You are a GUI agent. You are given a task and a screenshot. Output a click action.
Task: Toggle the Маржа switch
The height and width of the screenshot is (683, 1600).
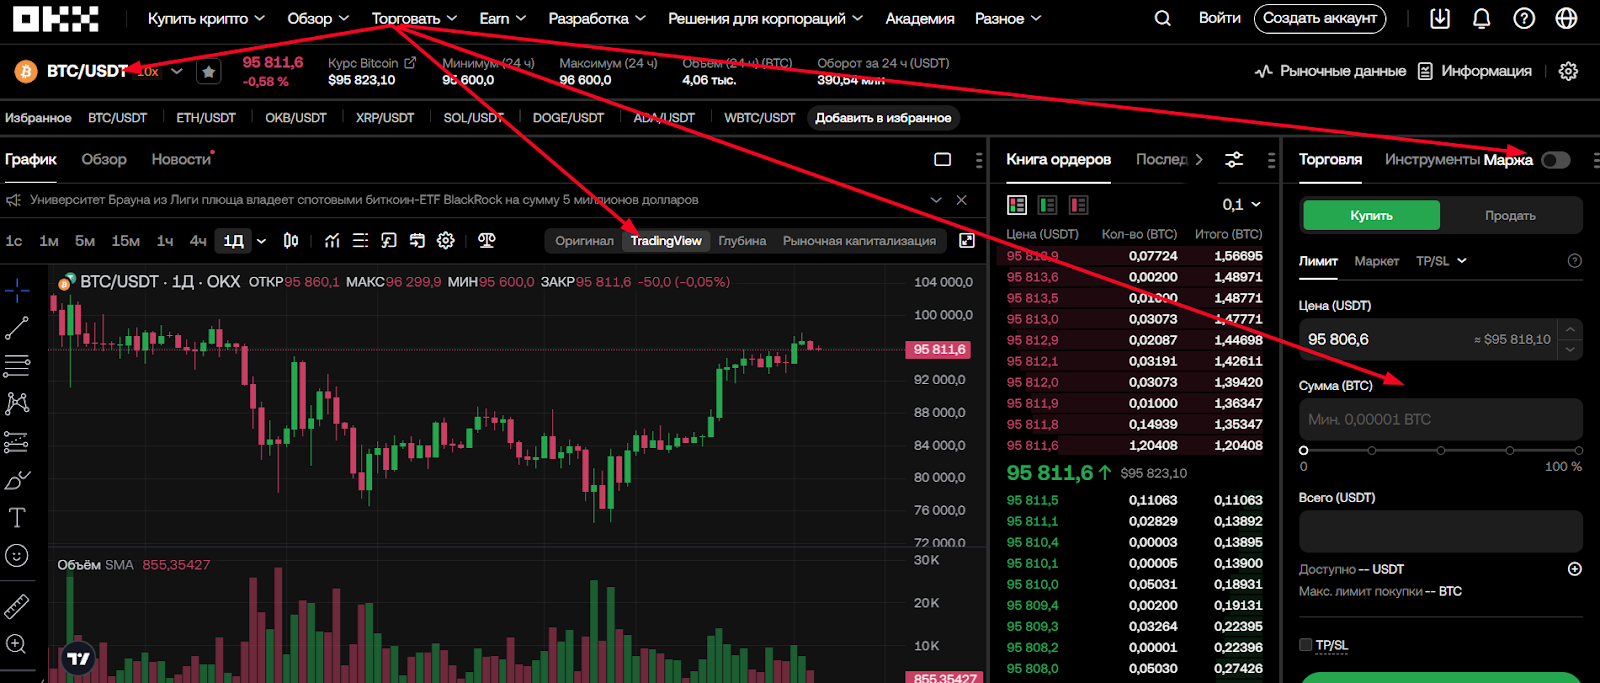coord(1556,160)
